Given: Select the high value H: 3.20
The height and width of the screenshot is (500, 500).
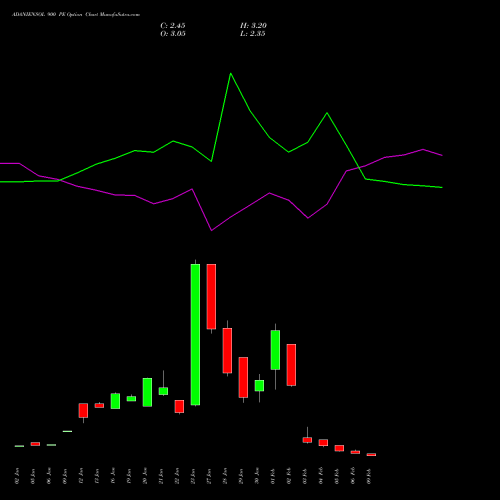Looking at the screenshot, I should (x=253, y=26).
